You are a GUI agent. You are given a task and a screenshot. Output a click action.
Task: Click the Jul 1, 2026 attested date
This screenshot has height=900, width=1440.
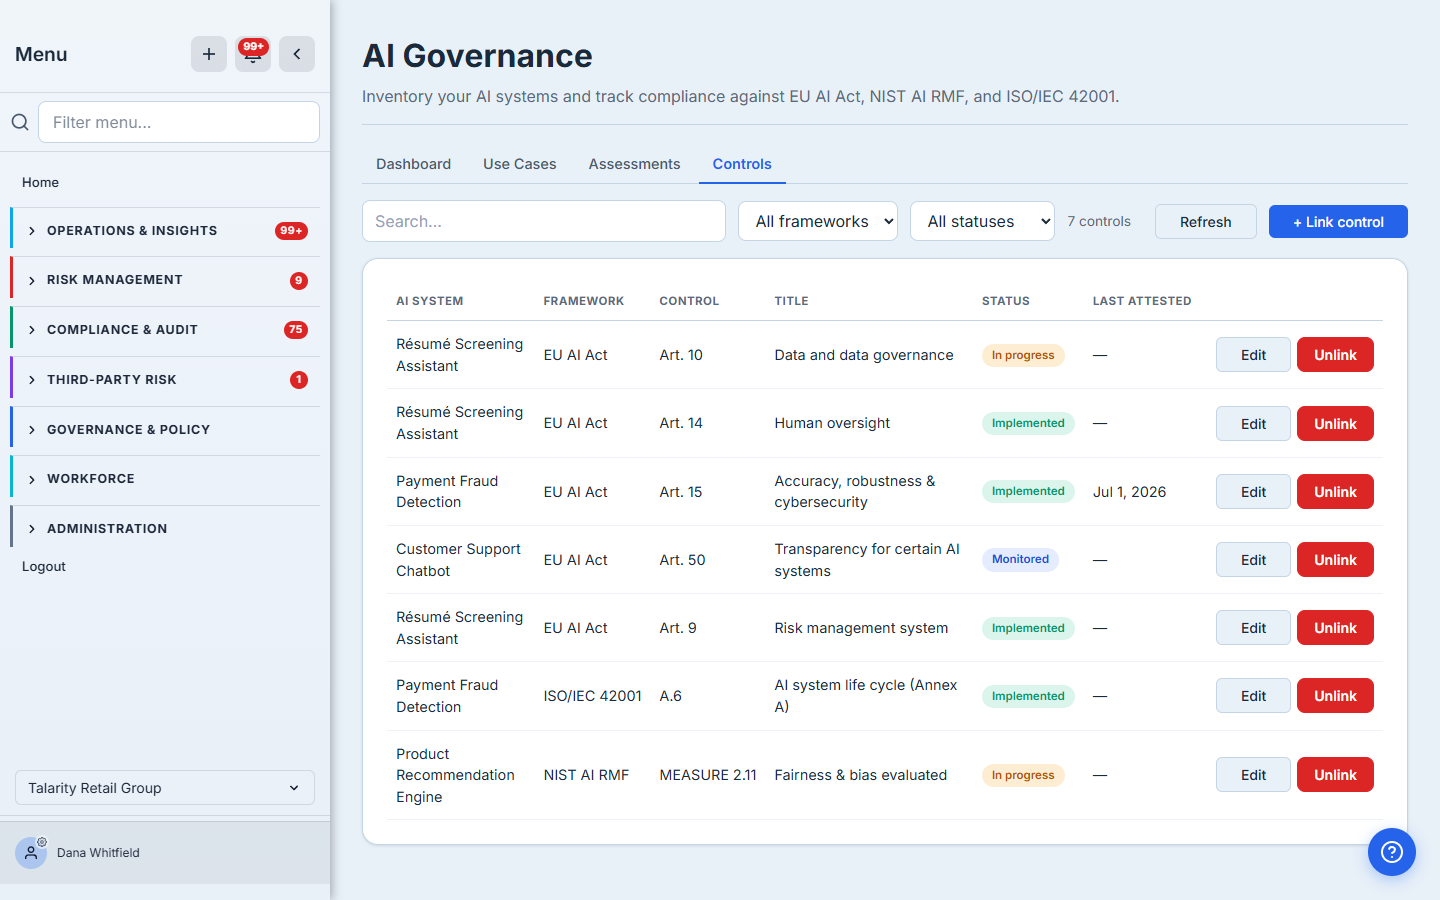(x=1129, y=492)
